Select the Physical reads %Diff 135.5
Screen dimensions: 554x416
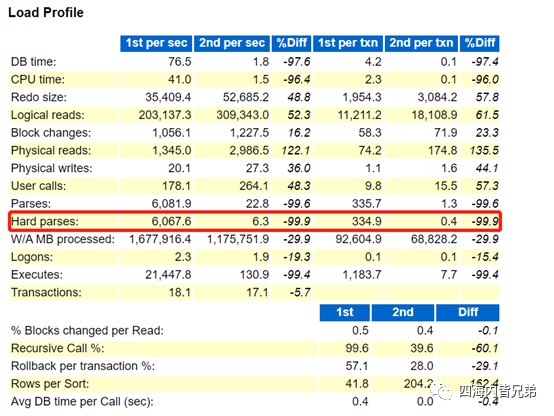click(484, 151)
